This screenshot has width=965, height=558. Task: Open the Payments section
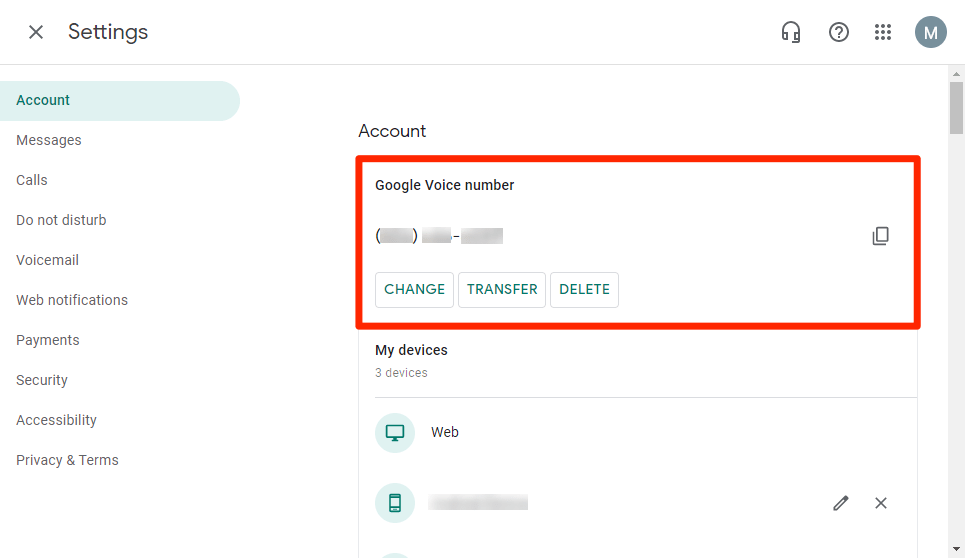[x=47, y=340]
